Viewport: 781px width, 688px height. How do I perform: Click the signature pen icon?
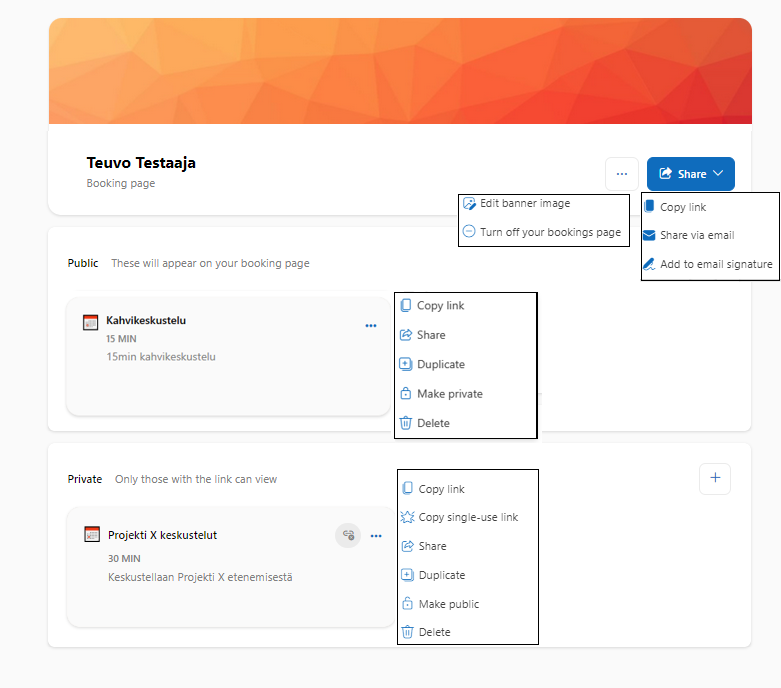[x=649, y=264]
